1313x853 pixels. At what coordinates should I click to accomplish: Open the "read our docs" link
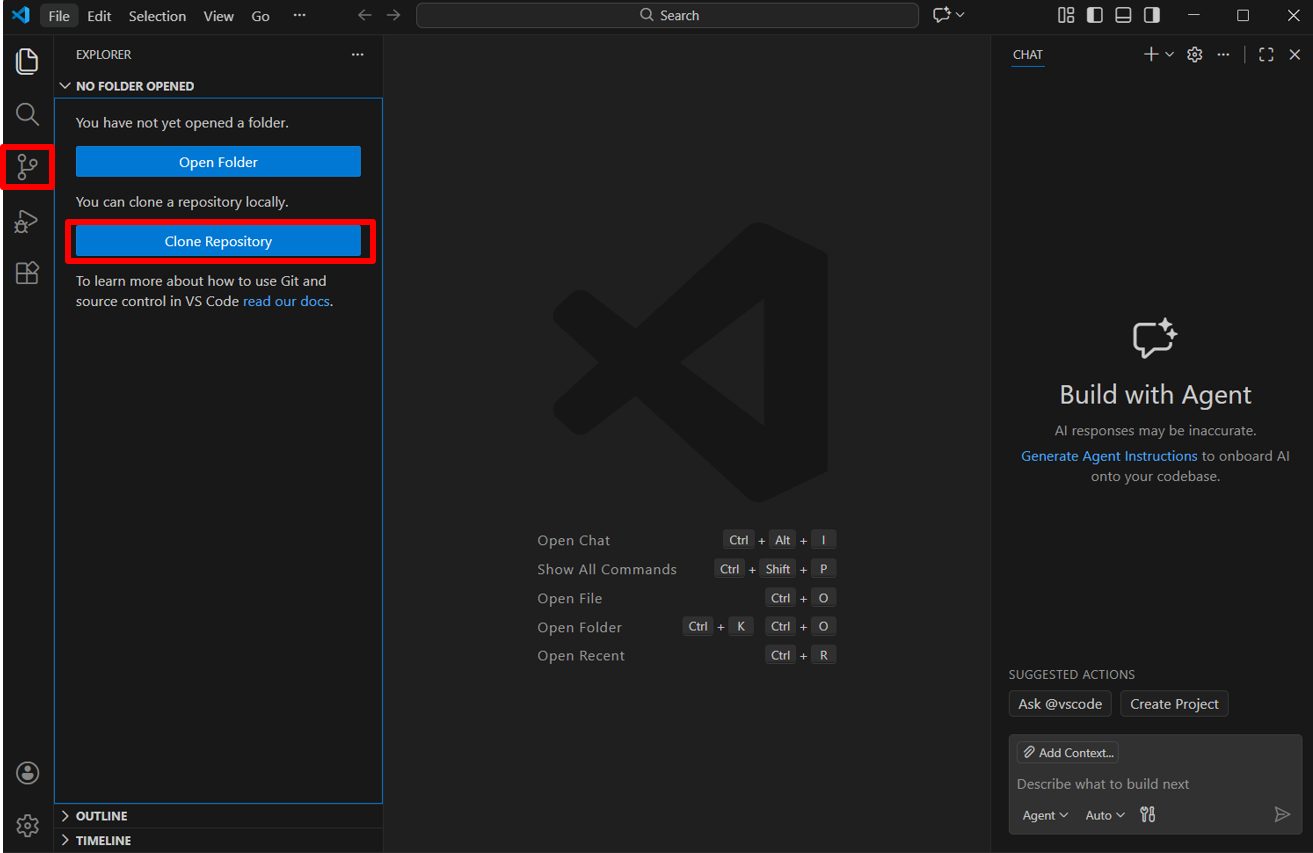[x=286, y=301]
